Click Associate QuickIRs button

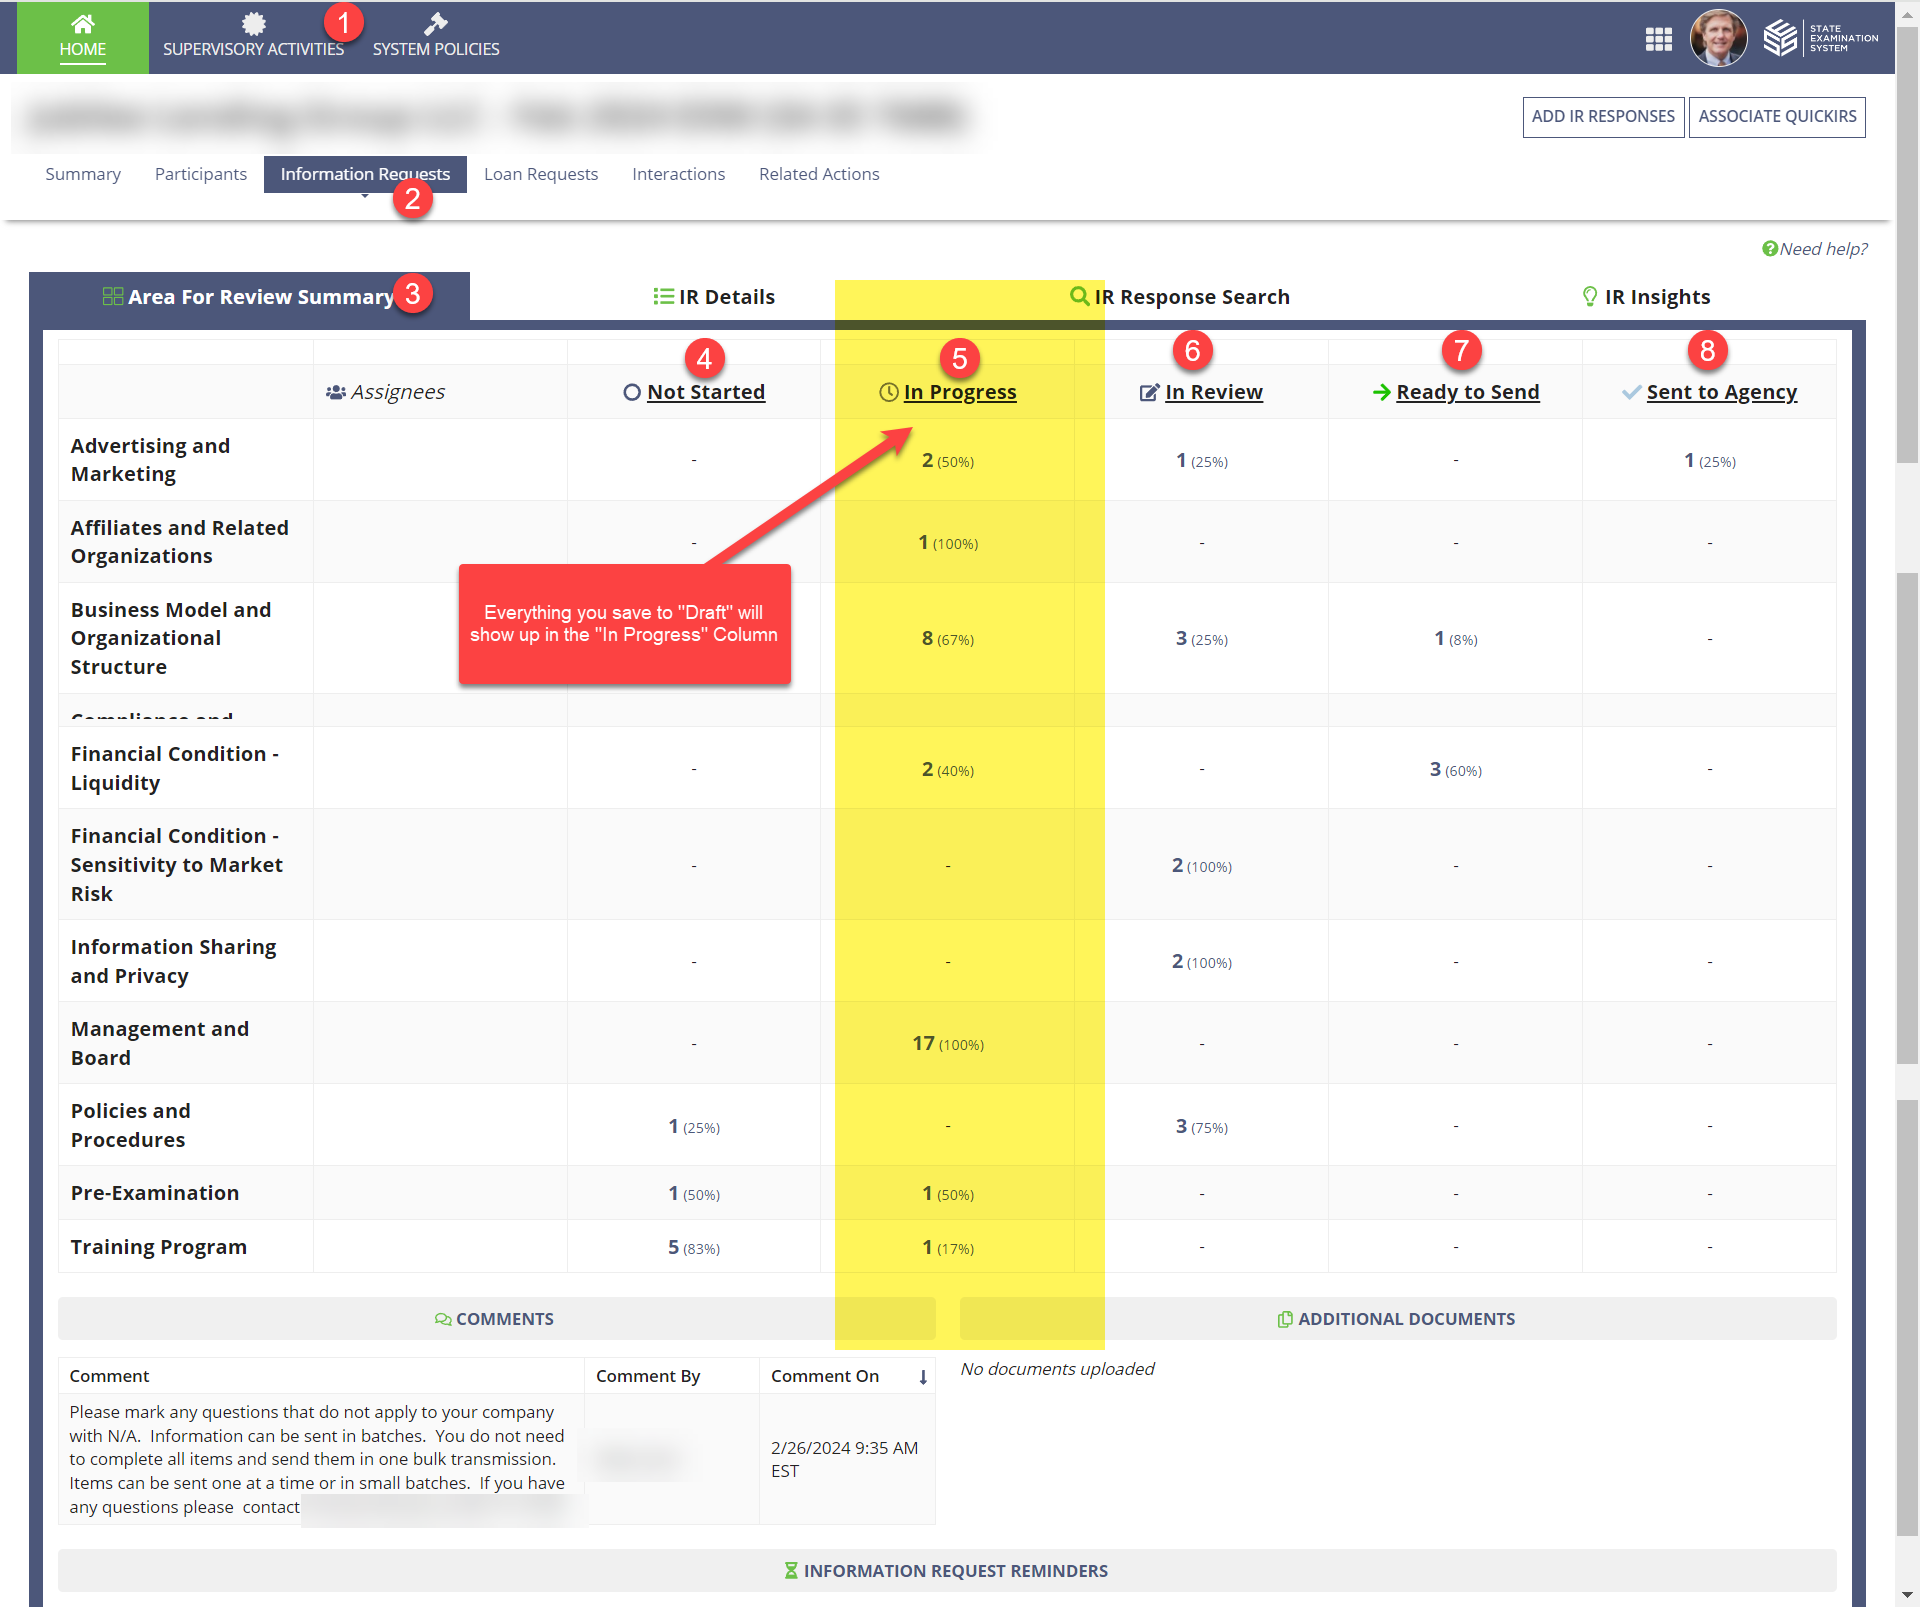[1777, 117]
